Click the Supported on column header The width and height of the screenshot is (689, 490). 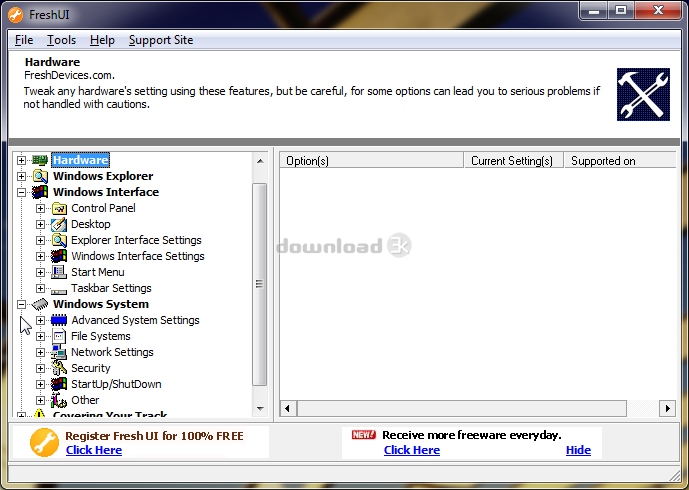coord(620,160)
